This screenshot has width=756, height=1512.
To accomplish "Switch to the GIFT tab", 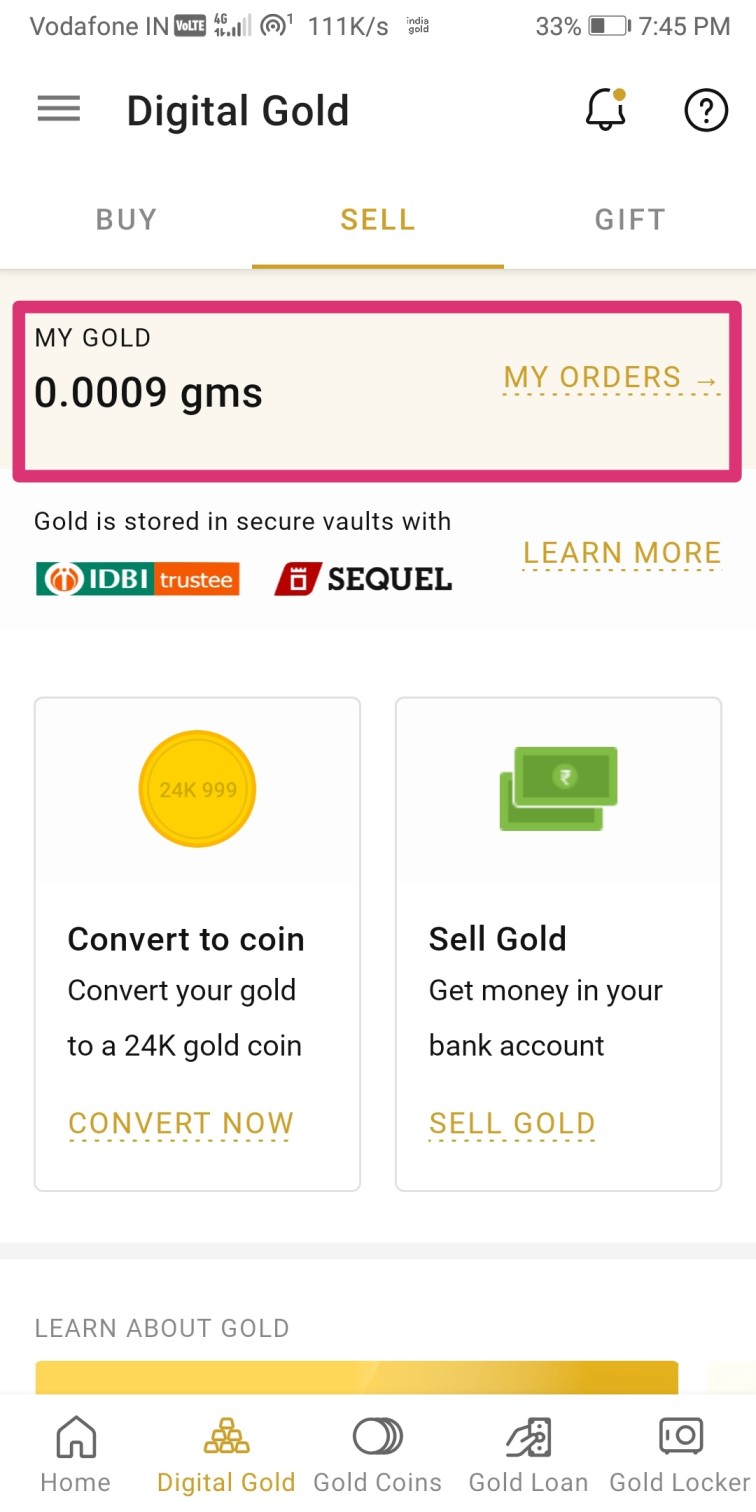I will point(630,220).
